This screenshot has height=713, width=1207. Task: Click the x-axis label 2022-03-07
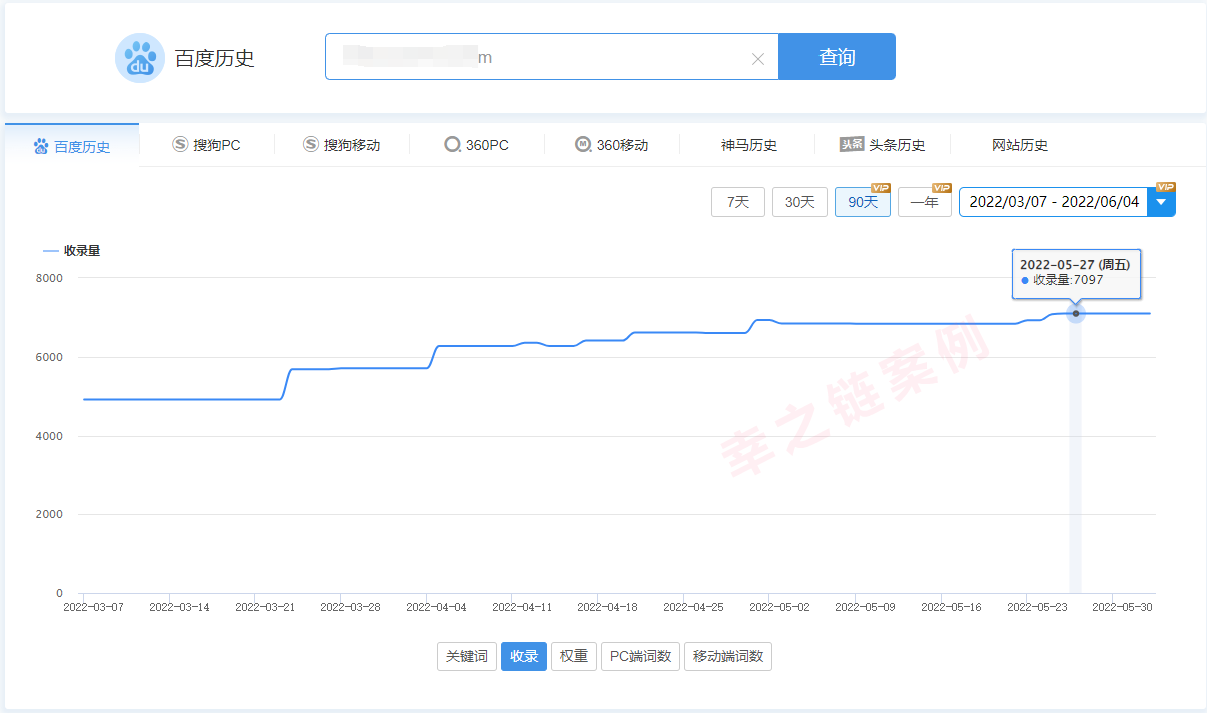tap(93, 607)
